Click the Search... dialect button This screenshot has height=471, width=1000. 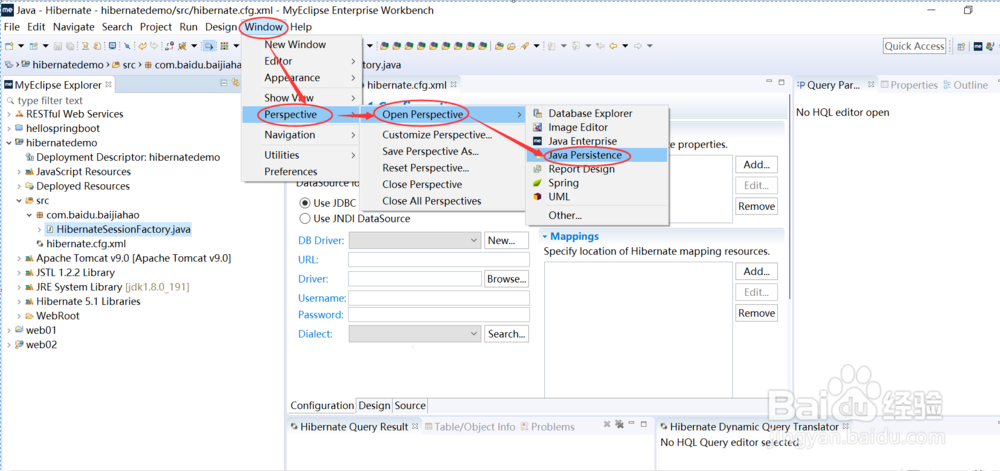coord(506,333)
